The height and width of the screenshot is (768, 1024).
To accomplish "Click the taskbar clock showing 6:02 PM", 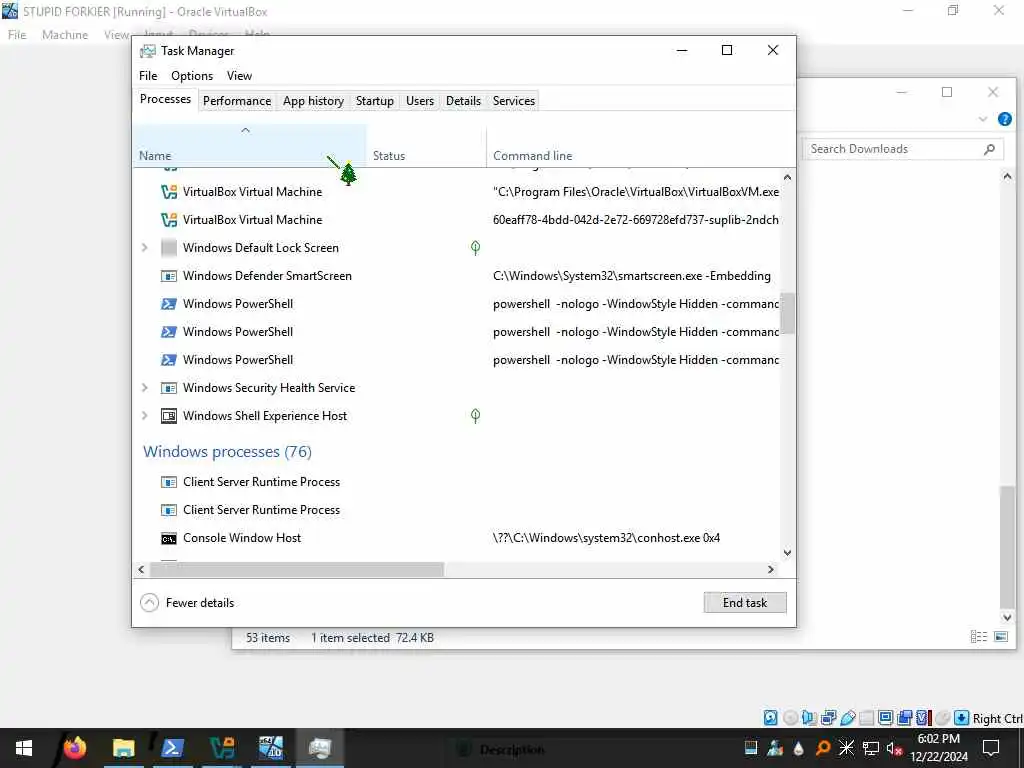I will tap(939, 748).
